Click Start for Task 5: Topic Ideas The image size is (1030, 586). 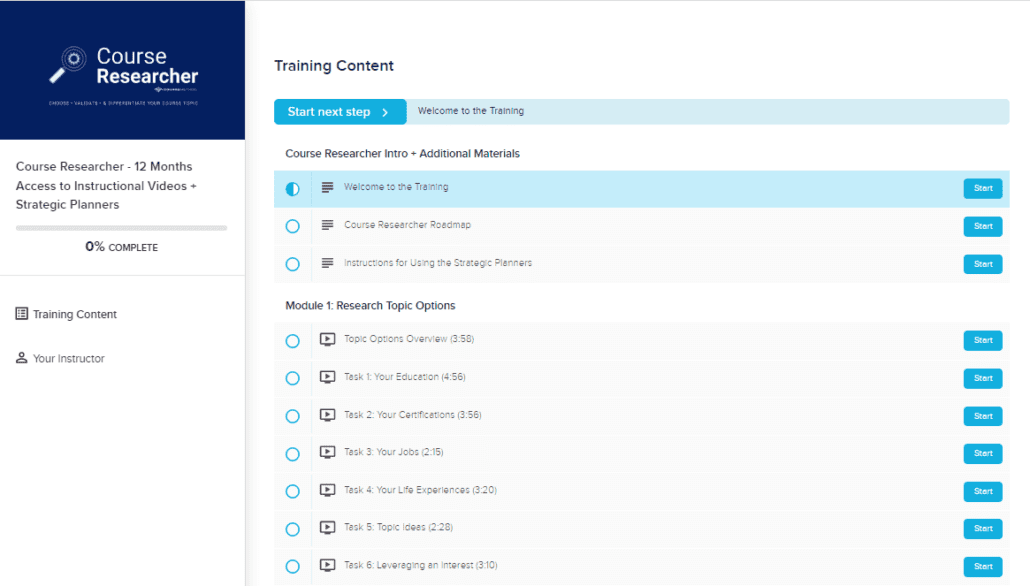[x=983, y=529]
